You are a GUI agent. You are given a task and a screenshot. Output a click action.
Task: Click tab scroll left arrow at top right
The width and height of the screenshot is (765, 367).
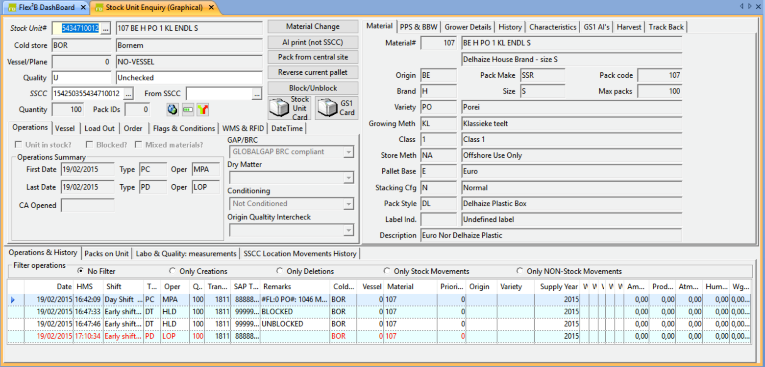click(742, 6)
